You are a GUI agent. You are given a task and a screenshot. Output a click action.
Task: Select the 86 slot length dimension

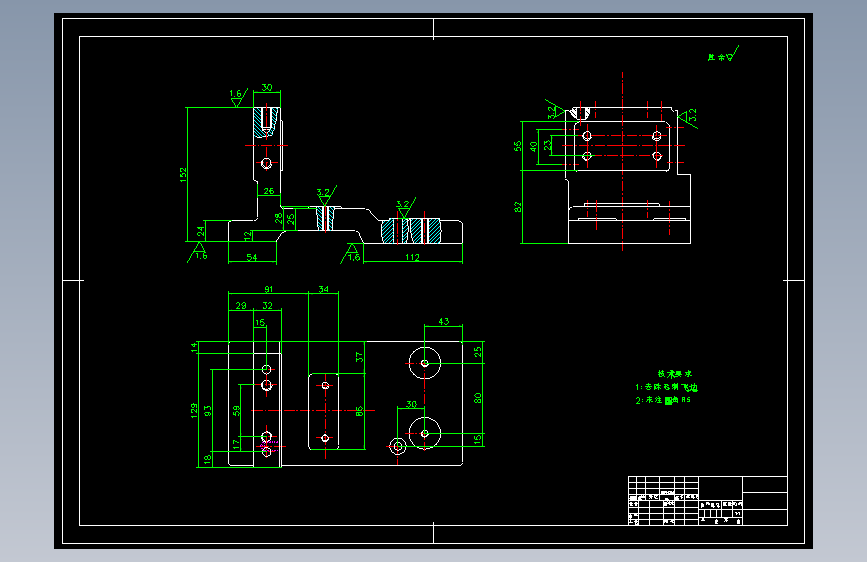click(x=359, y=411)
